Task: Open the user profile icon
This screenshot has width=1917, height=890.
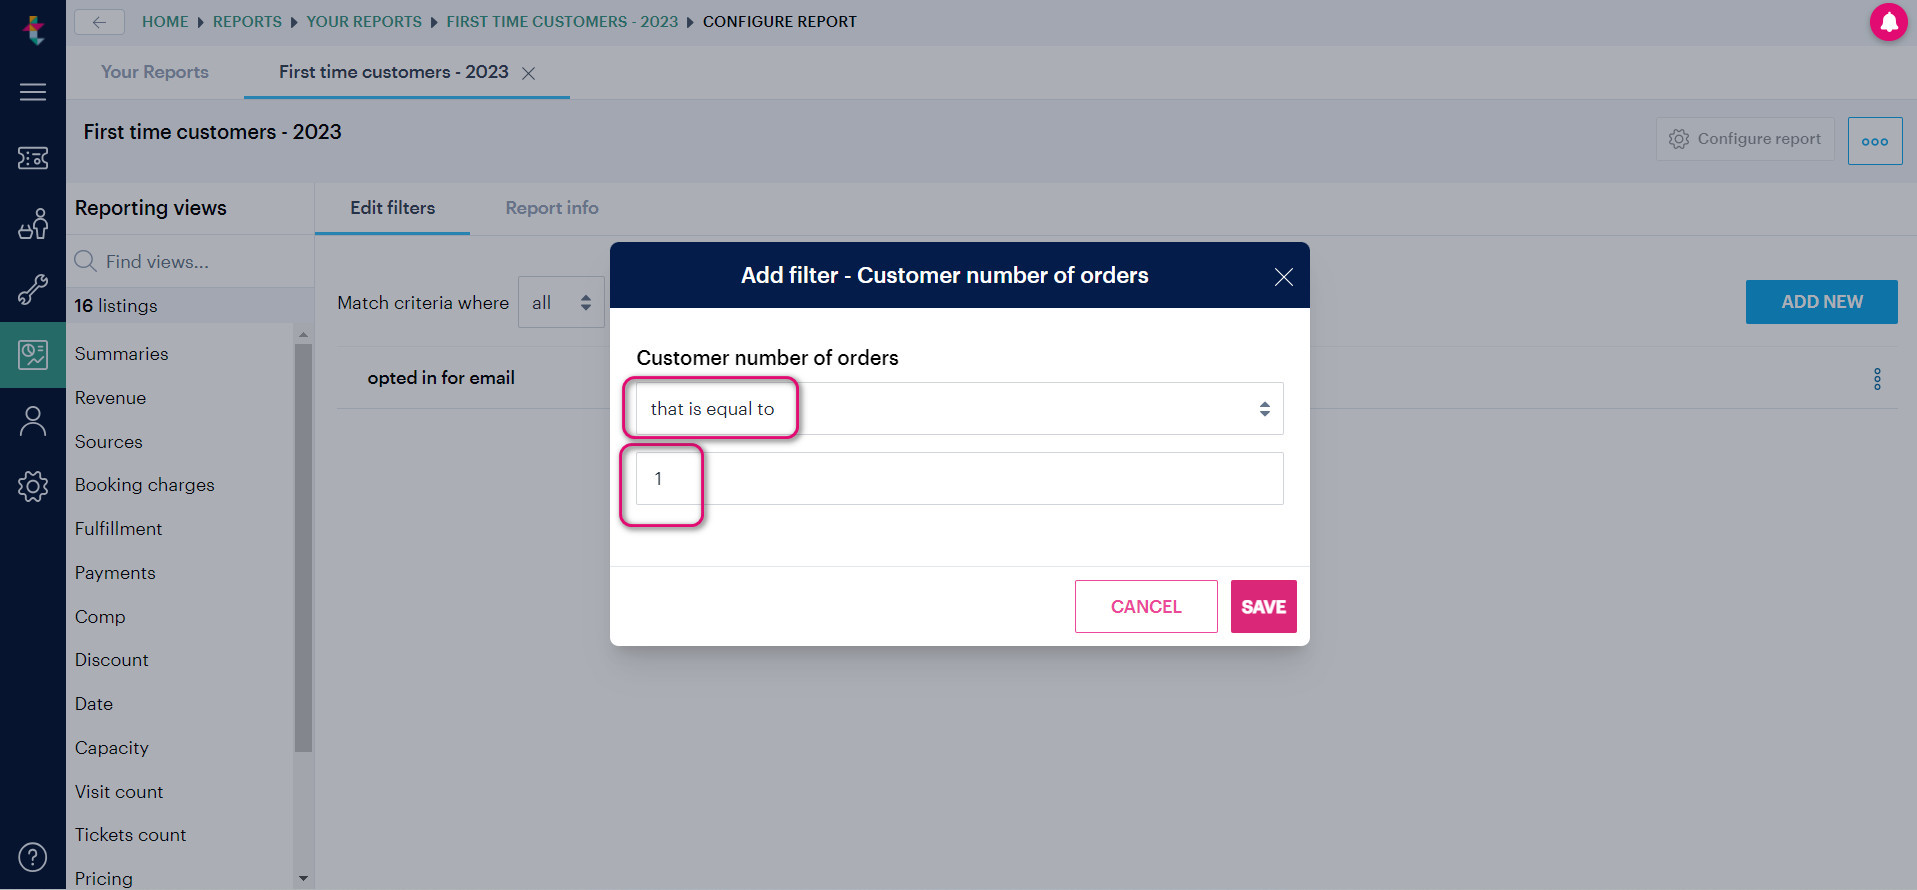Action: pyautogui.click(x=33, y=420)
